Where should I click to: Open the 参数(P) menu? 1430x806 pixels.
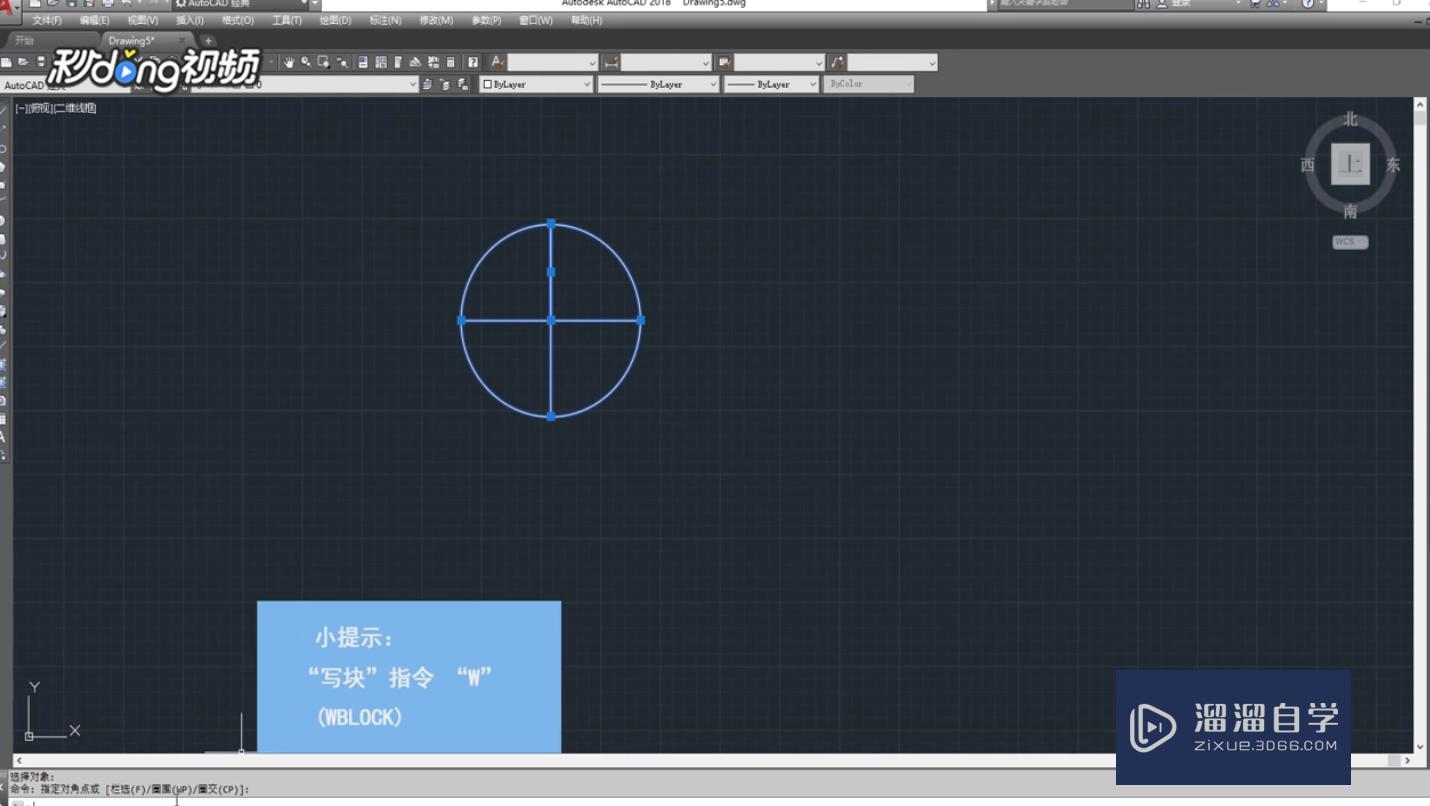pos(486,20)
